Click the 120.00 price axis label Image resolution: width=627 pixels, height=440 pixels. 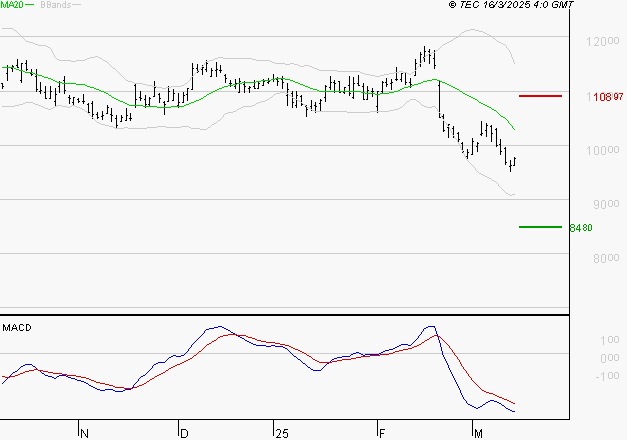(x=603, y=41)
